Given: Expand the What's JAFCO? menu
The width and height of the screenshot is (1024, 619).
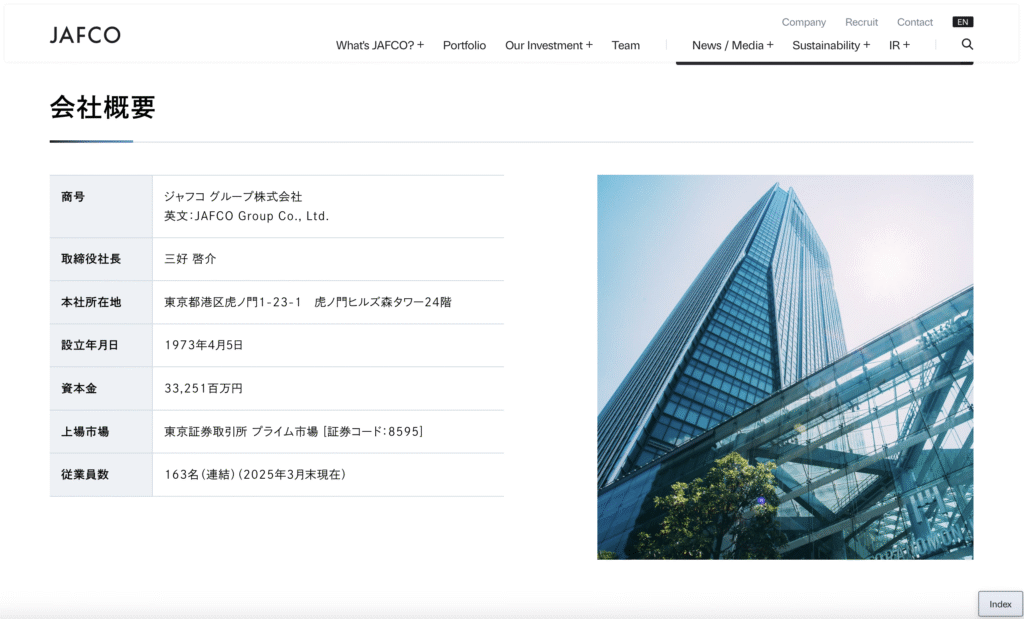Looking at the screenshot, I should coord(380,45).
